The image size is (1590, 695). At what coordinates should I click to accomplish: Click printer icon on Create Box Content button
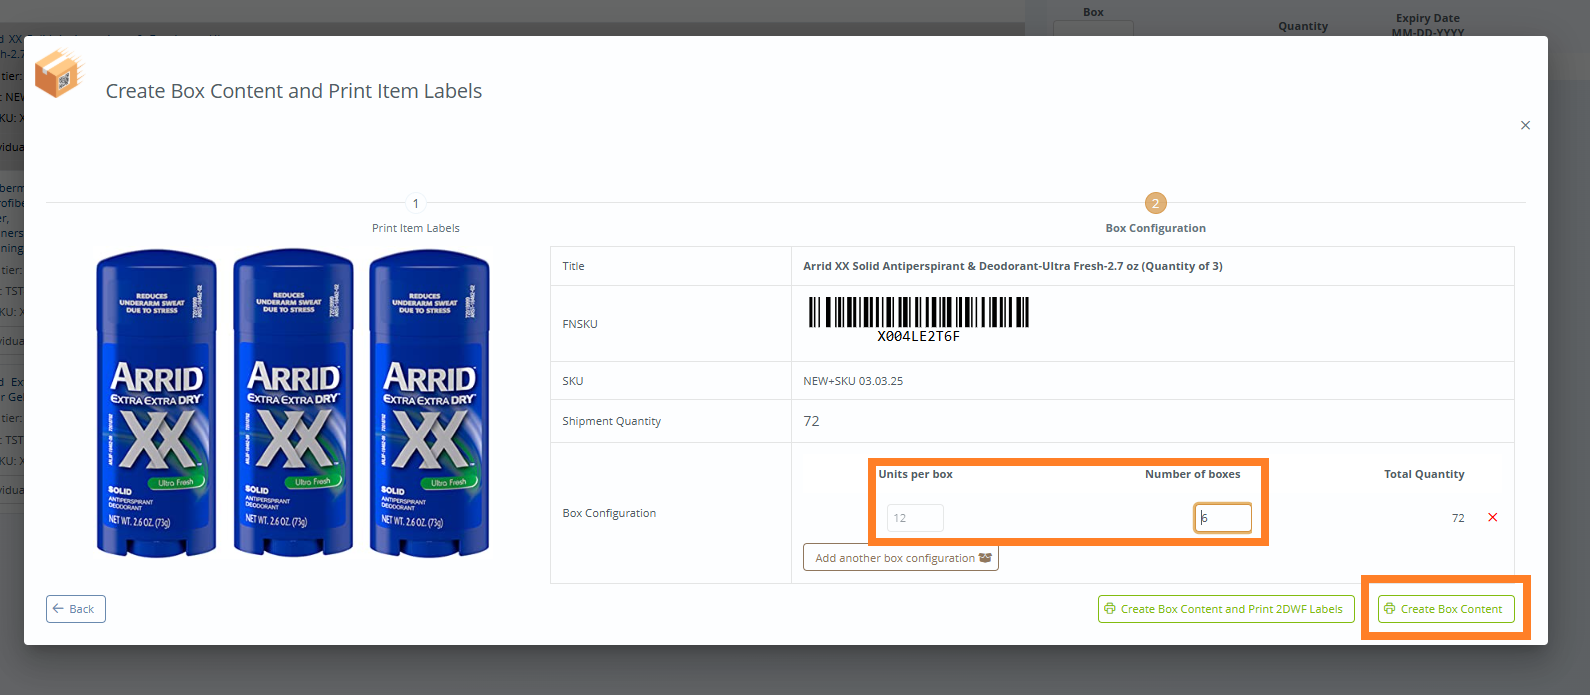1390,609
